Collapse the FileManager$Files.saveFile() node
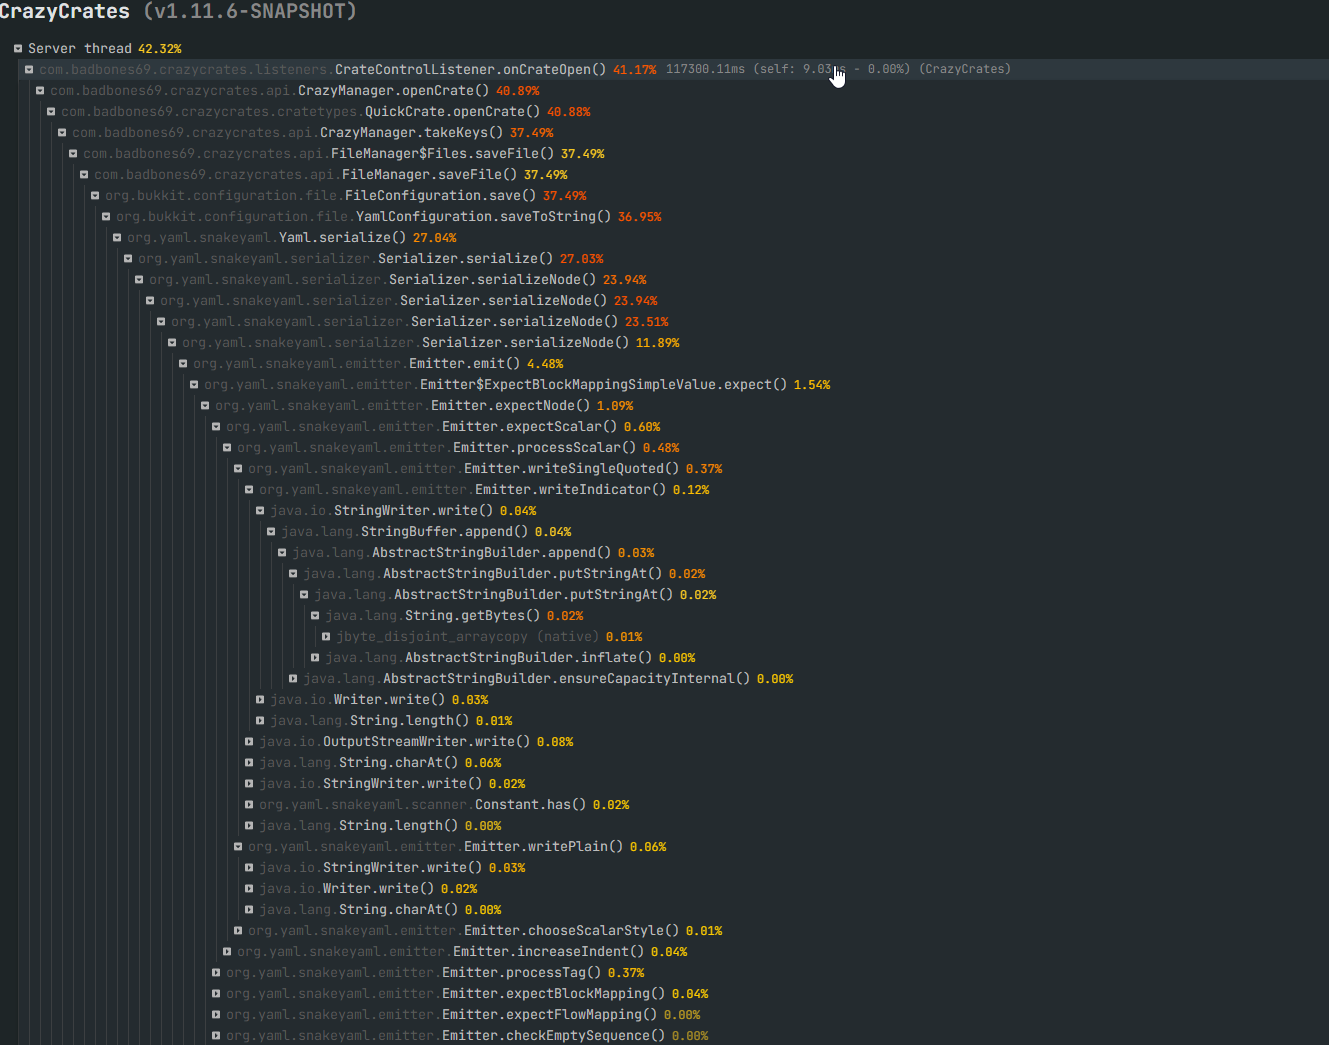 (73, 153)
